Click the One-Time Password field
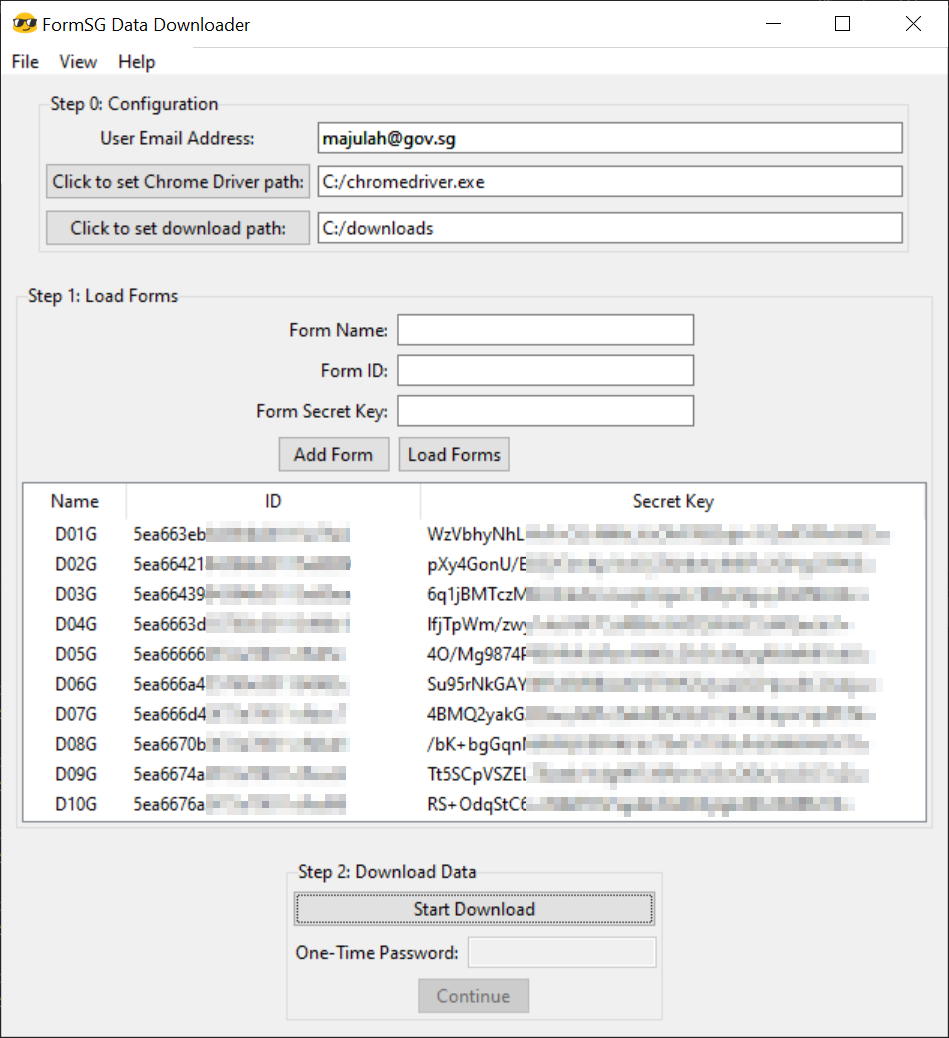Viewport: 949px width, 1038px height. point(562,953)
